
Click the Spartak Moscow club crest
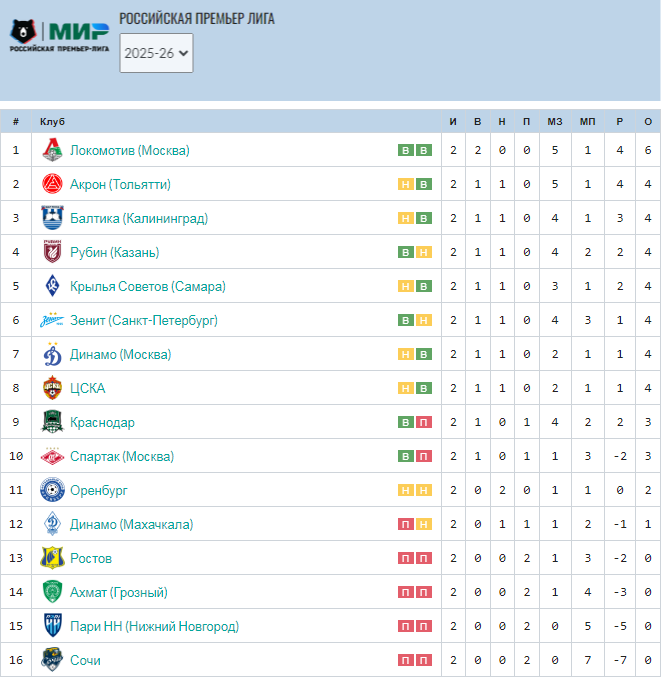point(52,456)
